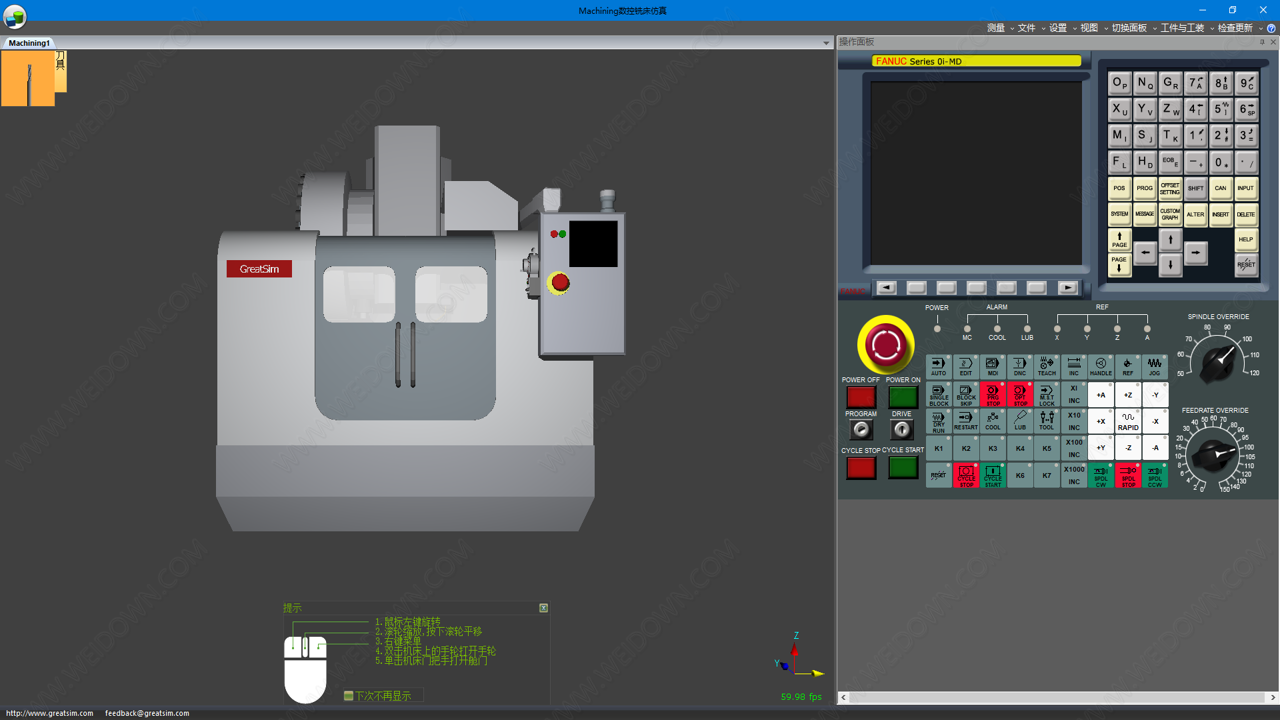1280x720 pixels.
Task: Click cursor right arrow key on keypad
Action: coord(1196,253)
